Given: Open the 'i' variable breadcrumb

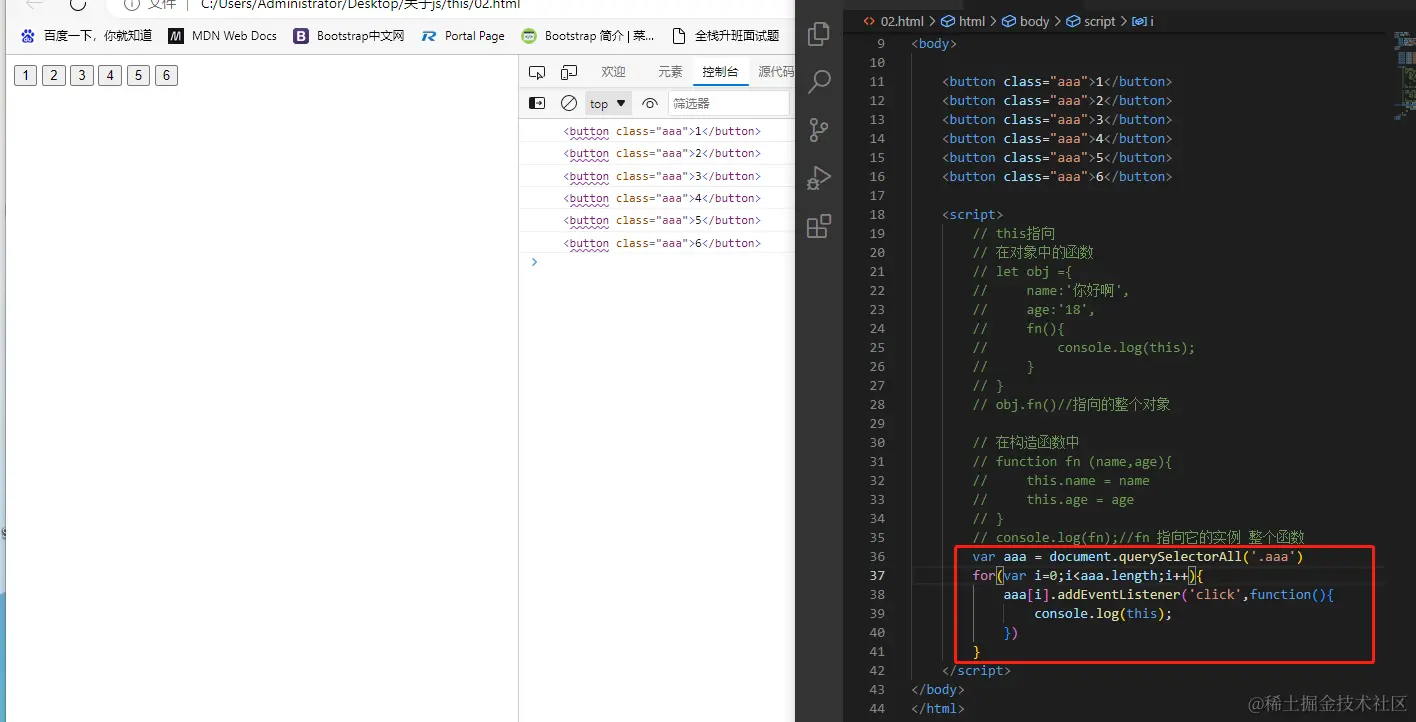Looking at the screenshot, I should (x=1143, y=21).
